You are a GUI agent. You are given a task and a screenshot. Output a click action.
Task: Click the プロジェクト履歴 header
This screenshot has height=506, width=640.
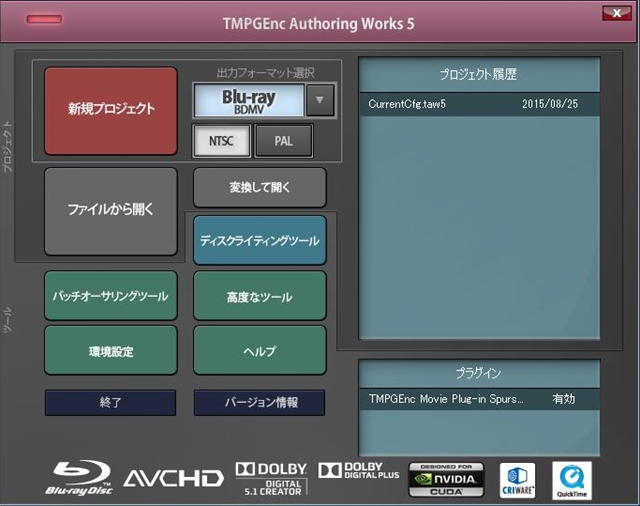click(479, 74)
